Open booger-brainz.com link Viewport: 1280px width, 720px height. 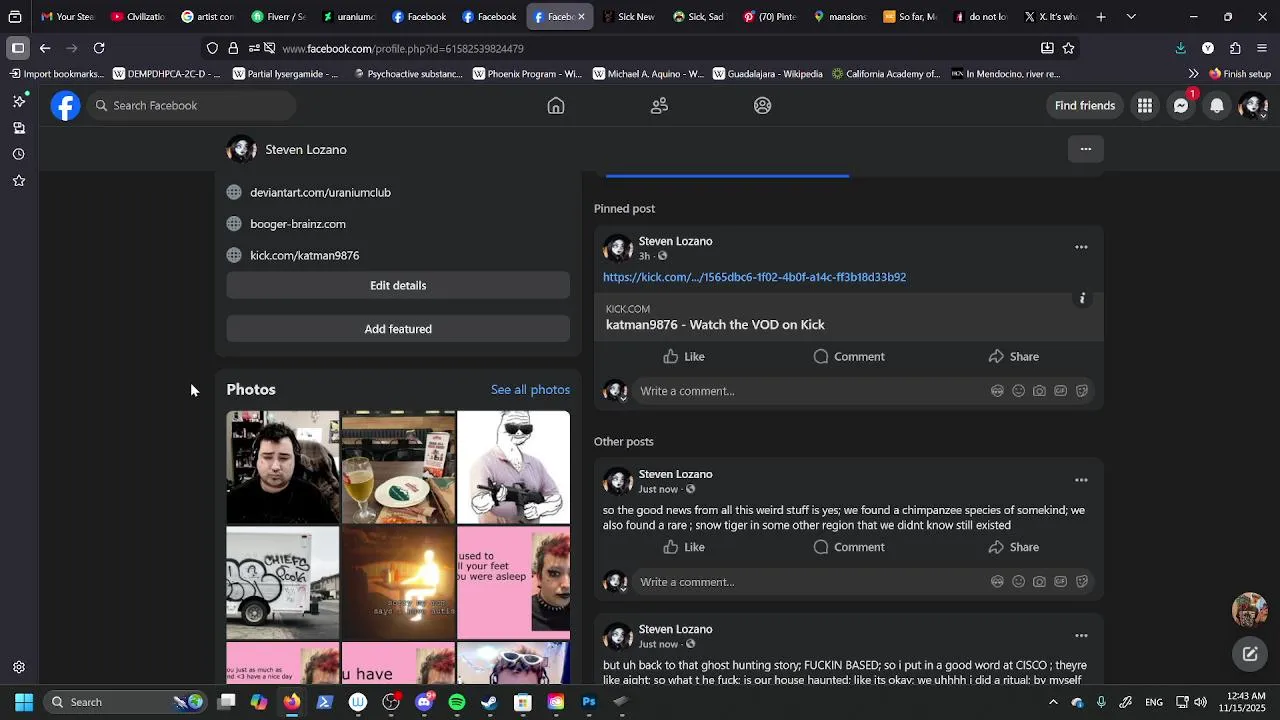click(298, 224)
